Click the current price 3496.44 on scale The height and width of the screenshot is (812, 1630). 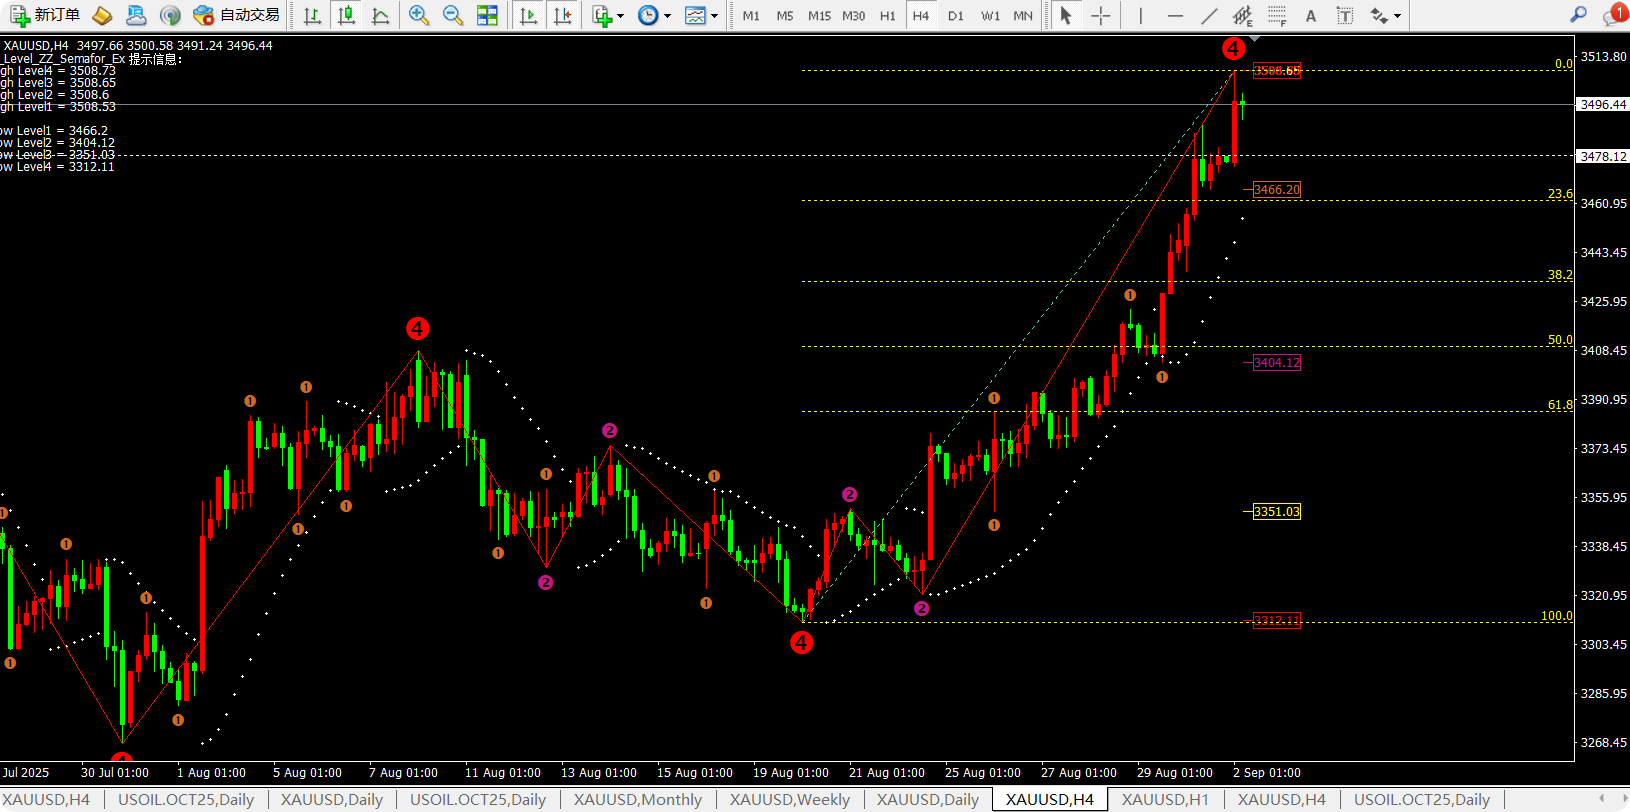[x=1603, y=104]
